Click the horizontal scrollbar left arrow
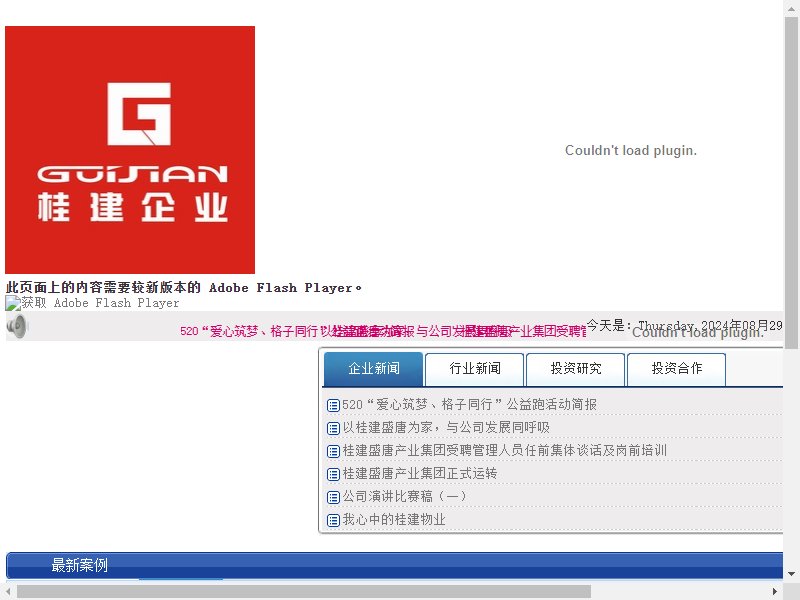The height and width of the screenshot is (600, 800). pyautogui.click(x=8, y=592)
